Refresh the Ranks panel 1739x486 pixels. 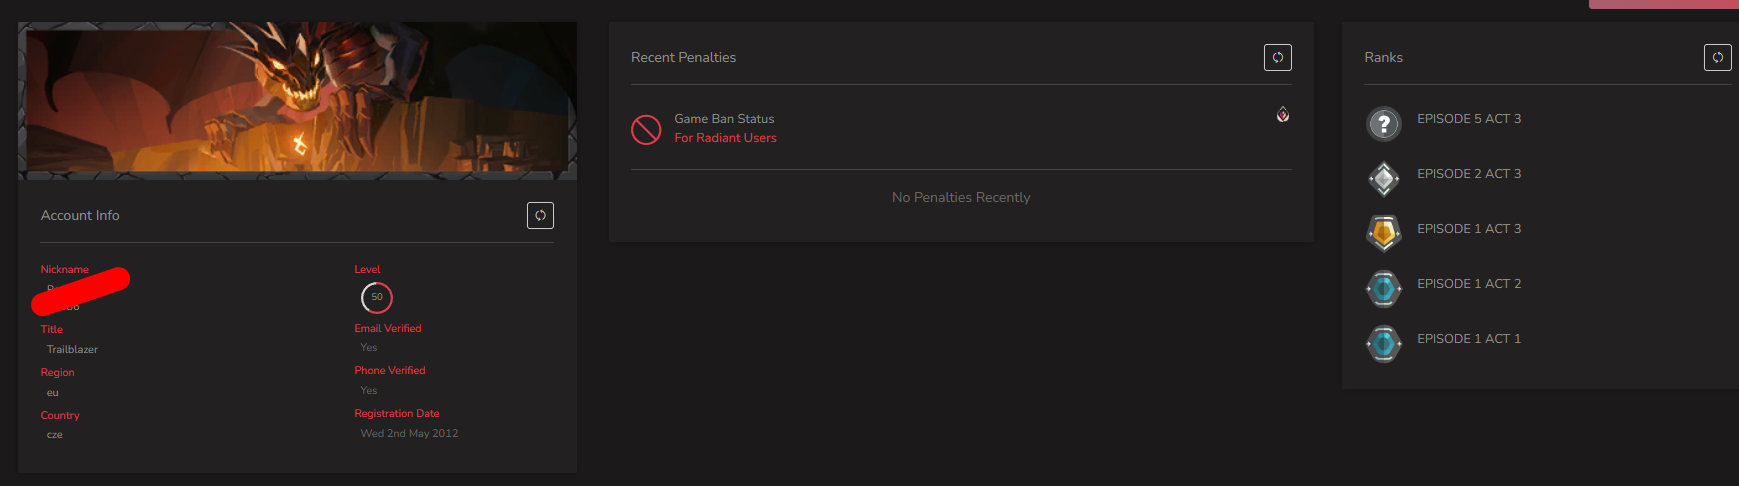pyautogui.click(x=1717, y=57)
